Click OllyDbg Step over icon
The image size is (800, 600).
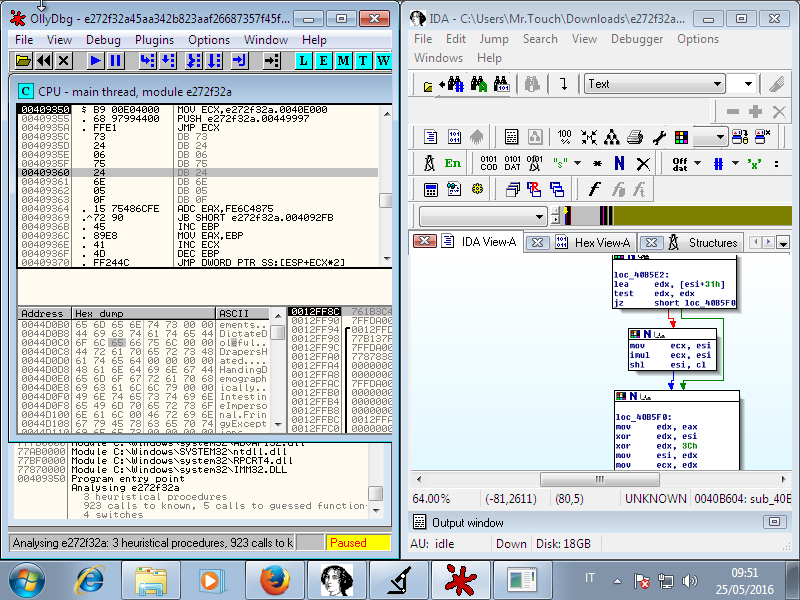168,61
